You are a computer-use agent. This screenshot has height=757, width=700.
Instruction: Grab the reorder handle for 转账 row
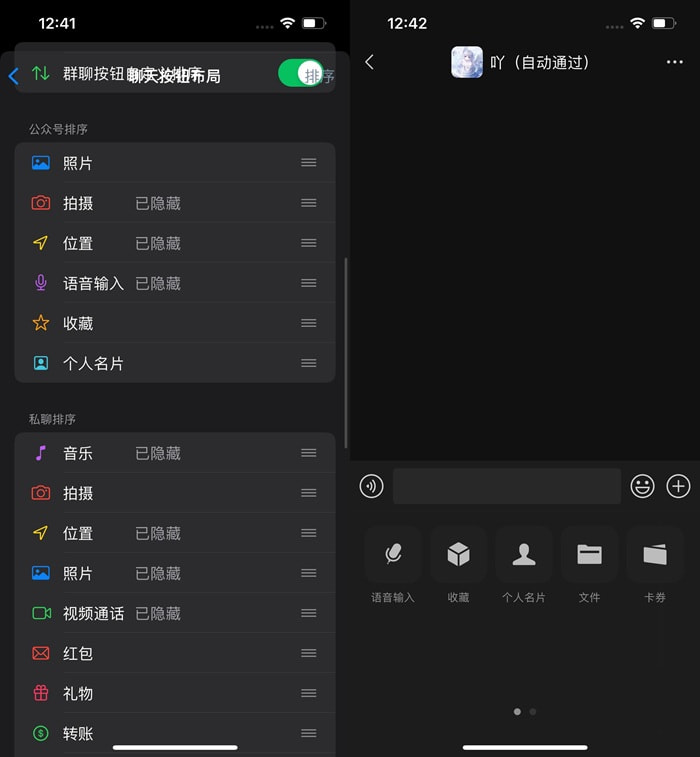(x=308, y=733)
